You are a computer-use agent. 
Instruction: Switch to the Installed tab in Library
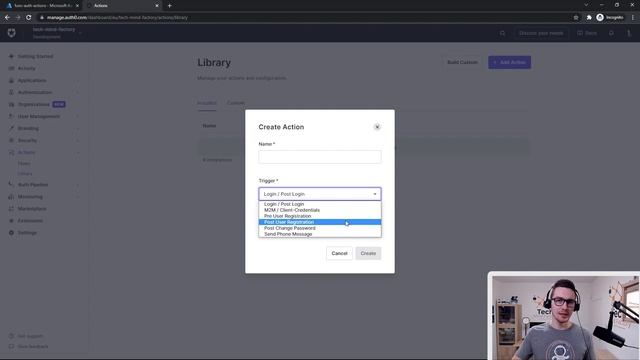coord(207,103)
